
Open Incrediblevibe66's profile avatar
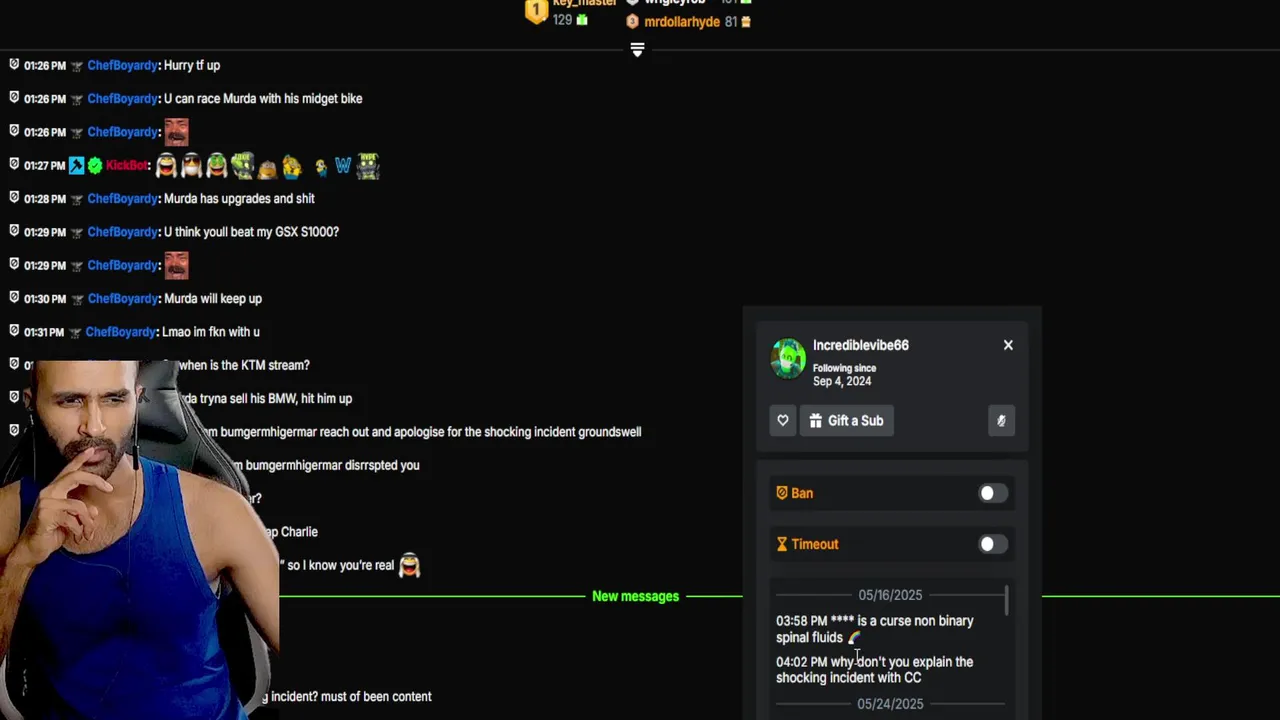tap(788, 358)
